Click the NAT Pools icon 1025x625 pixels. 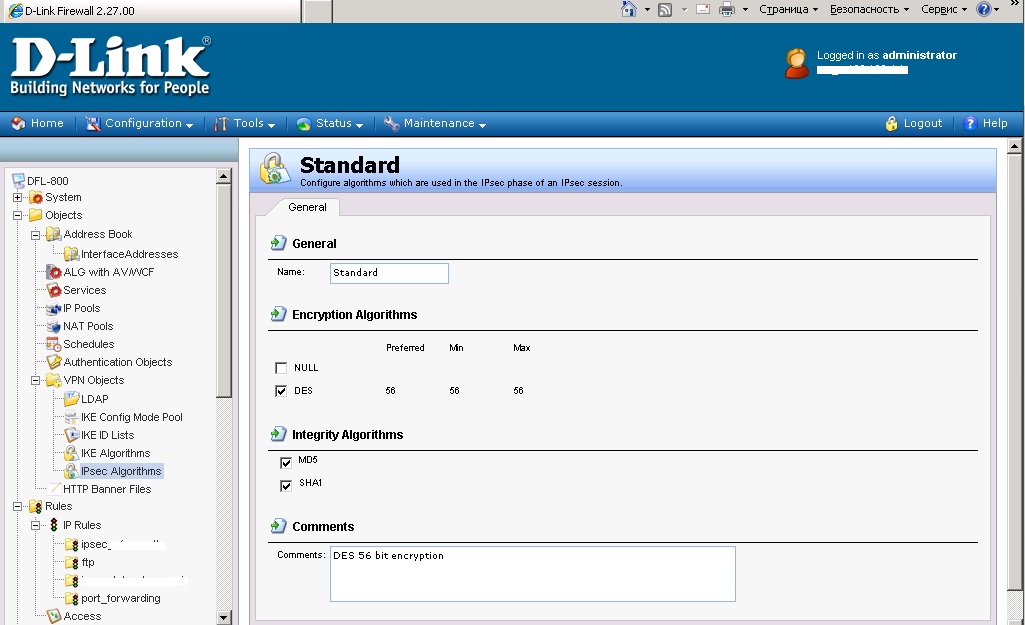tap(54, 326)
